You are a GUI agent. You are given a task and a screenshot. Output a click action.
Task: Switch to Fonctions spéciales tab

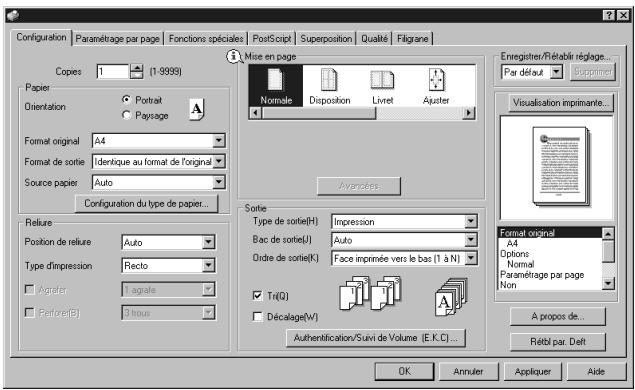click(x=206, y=39)
